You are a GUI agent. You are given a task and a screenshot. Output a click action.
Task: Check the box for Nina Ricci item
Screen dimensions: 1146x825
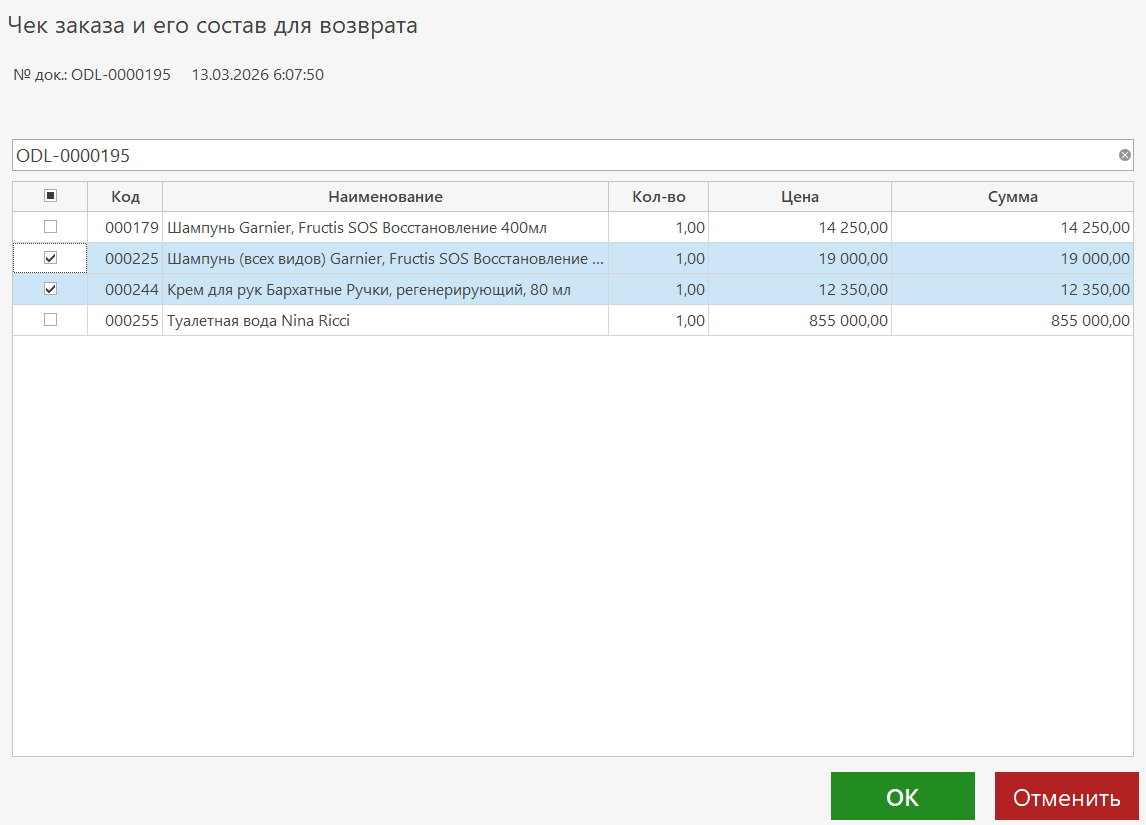pos(50,320)
